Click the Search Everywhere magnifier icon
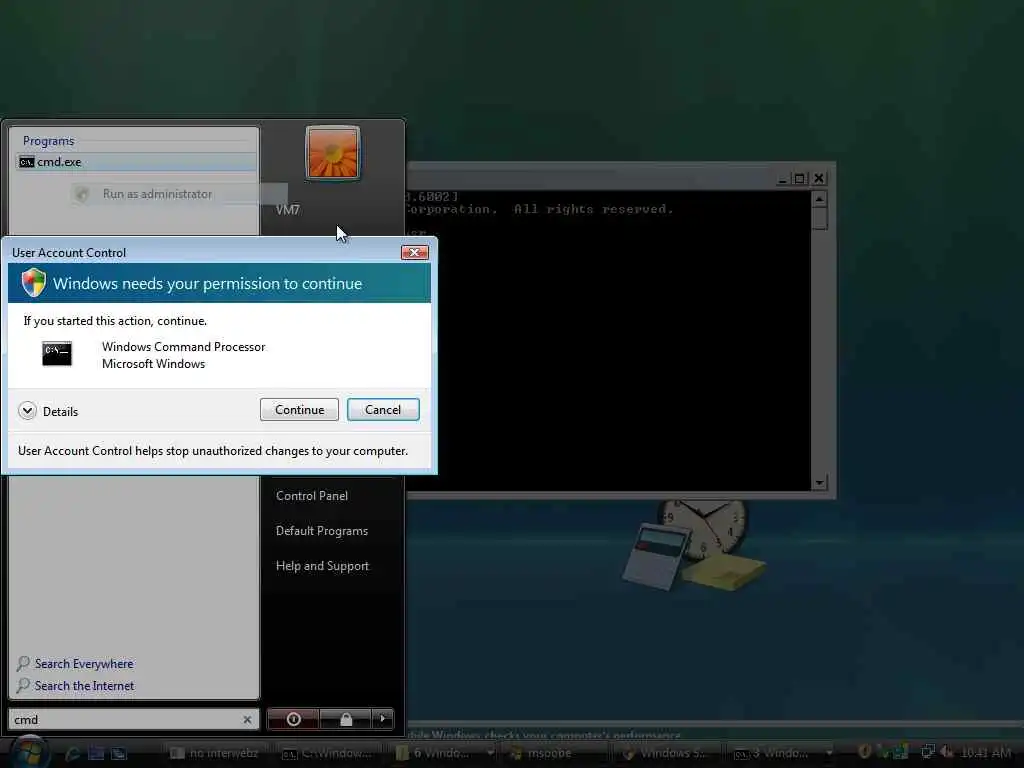Viewport: 1024px width, 768px height. click(23, 664)
